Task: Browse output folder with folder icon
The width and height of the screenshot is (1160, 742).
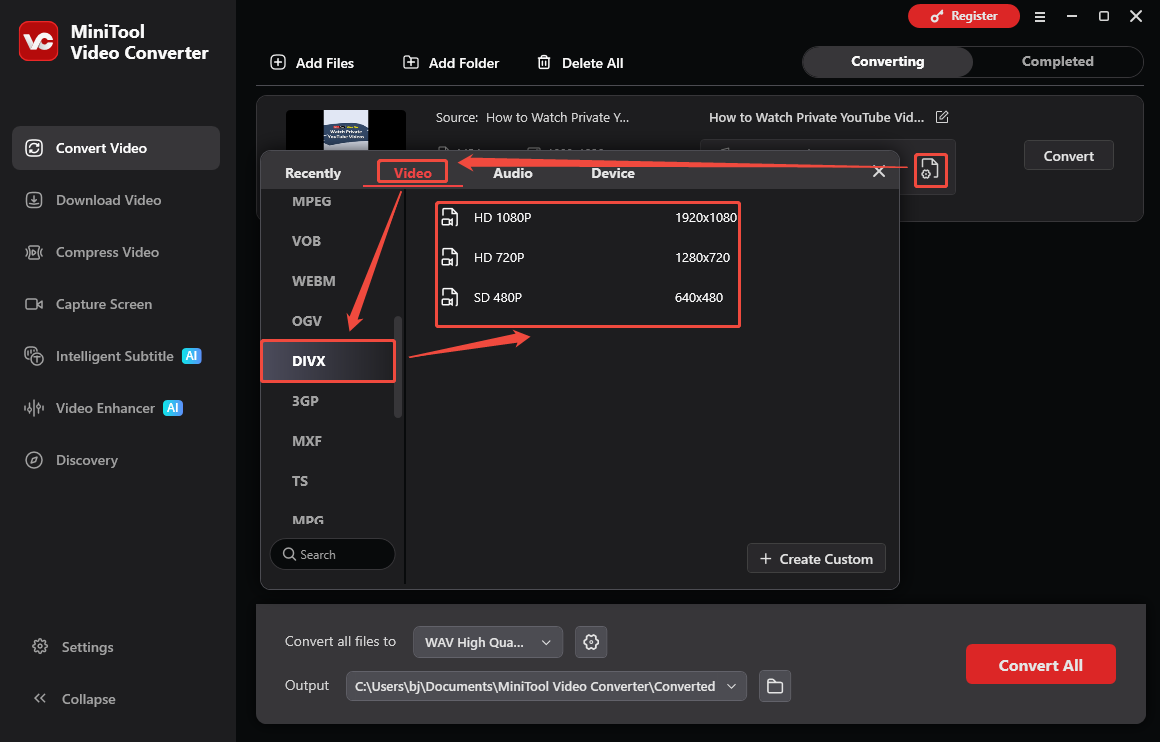Action: click(x=775, y=686)
